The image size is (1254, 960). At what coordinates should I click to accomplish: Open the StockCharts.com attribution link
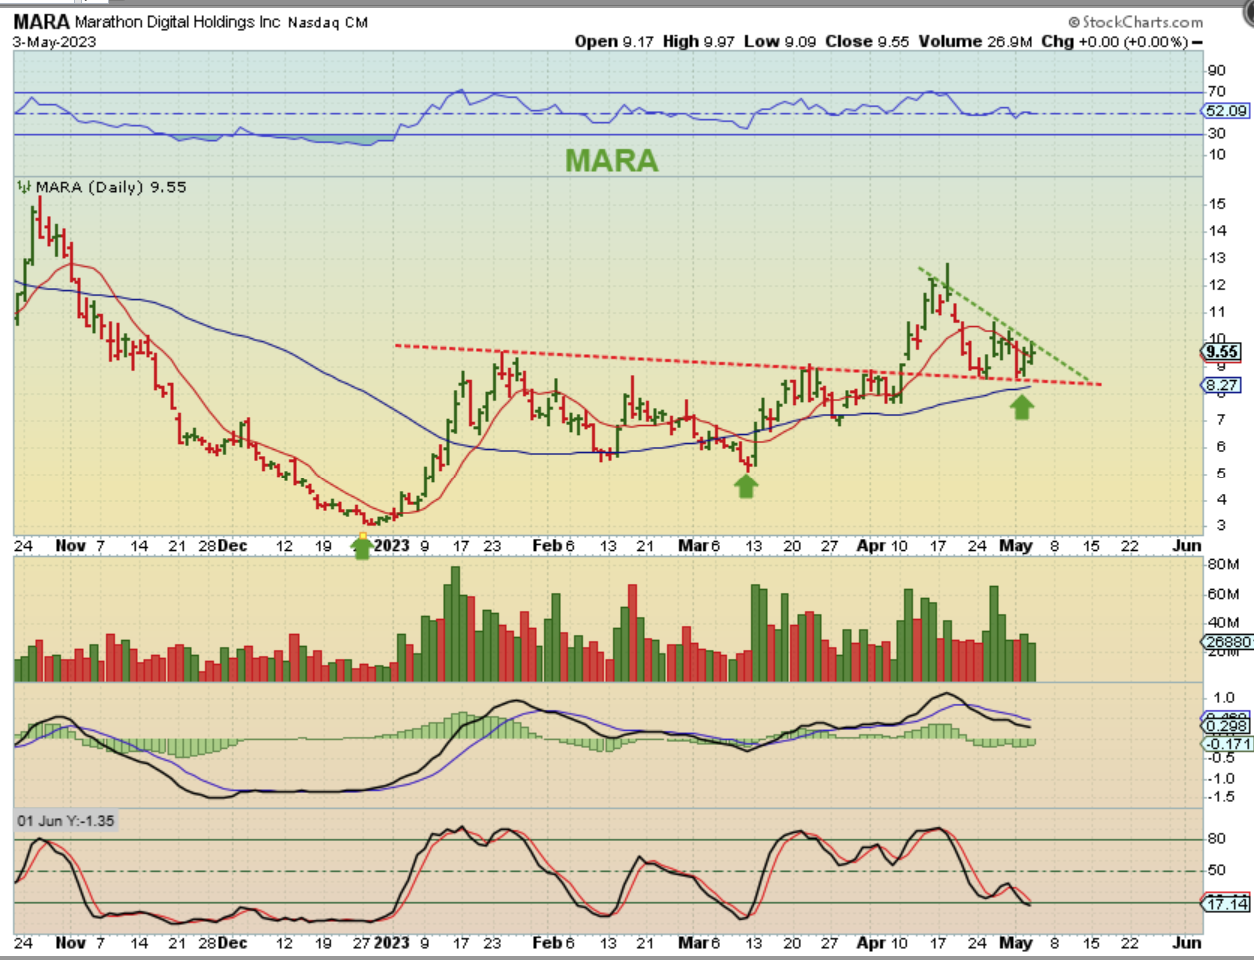(x=1135, y=21)
